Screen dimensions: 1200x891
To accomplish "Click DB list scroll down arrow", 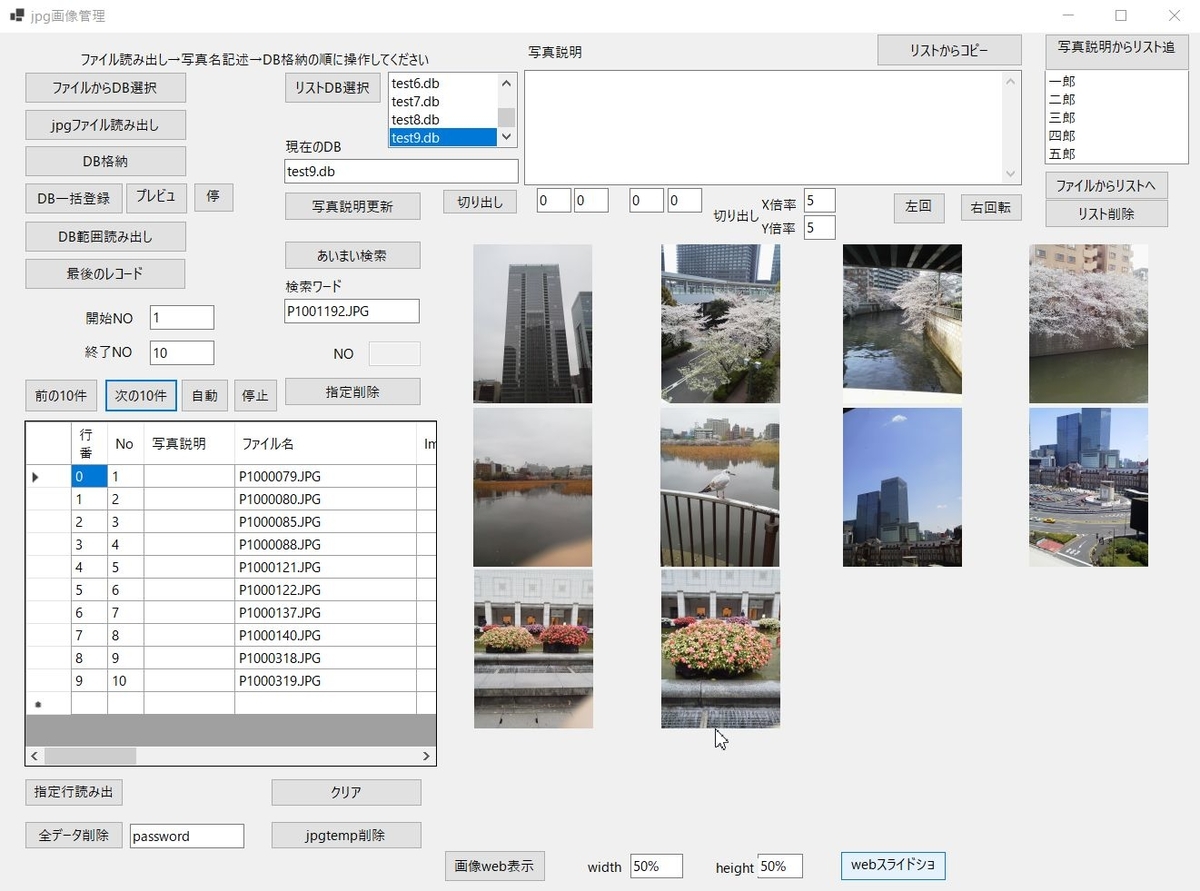I will tap(507, 137).
